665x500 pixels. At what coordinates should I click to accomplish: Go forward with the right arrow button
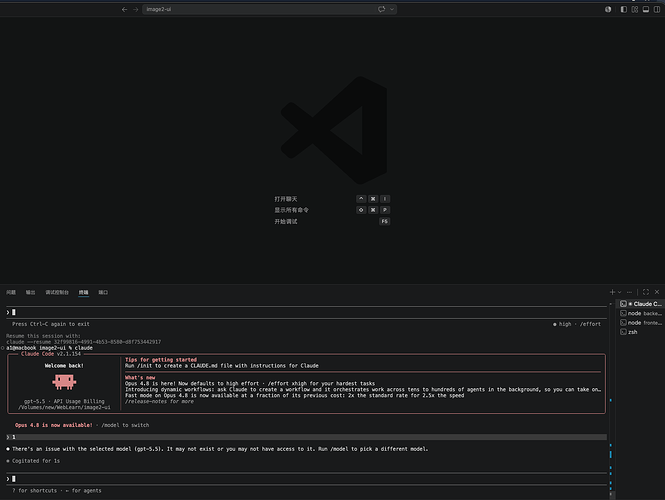(x=136, y=9)
